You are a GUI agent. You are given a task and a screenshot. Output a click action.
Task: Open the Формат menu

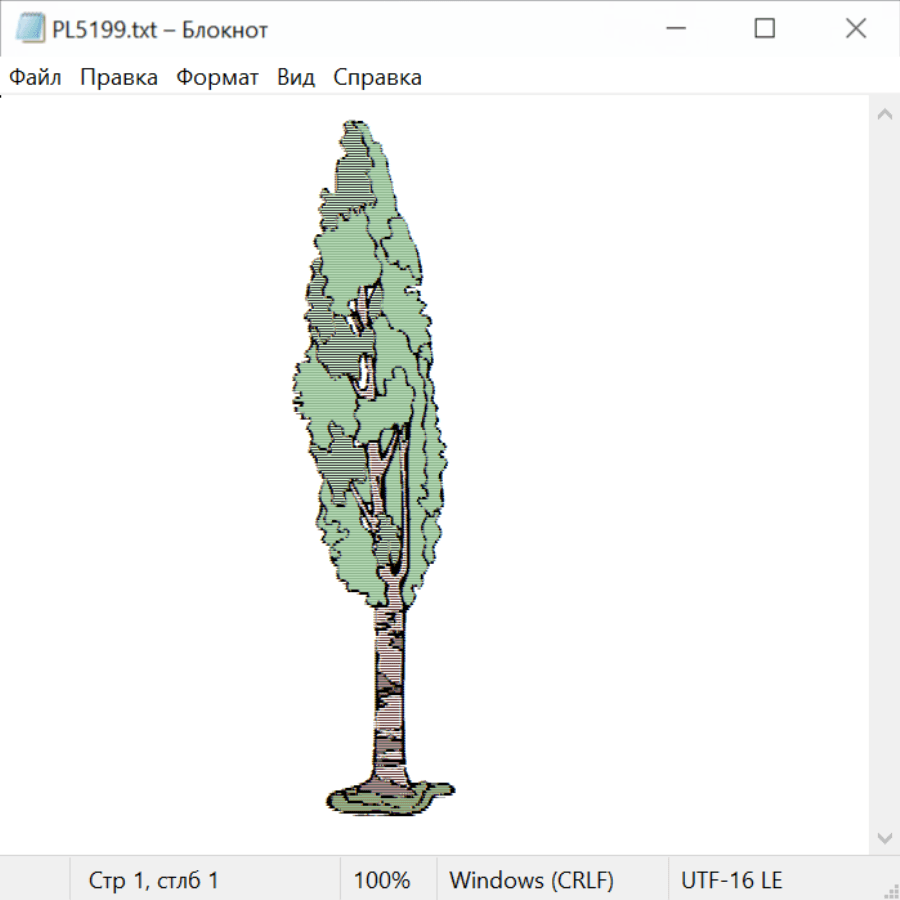(x=217, y=78)
